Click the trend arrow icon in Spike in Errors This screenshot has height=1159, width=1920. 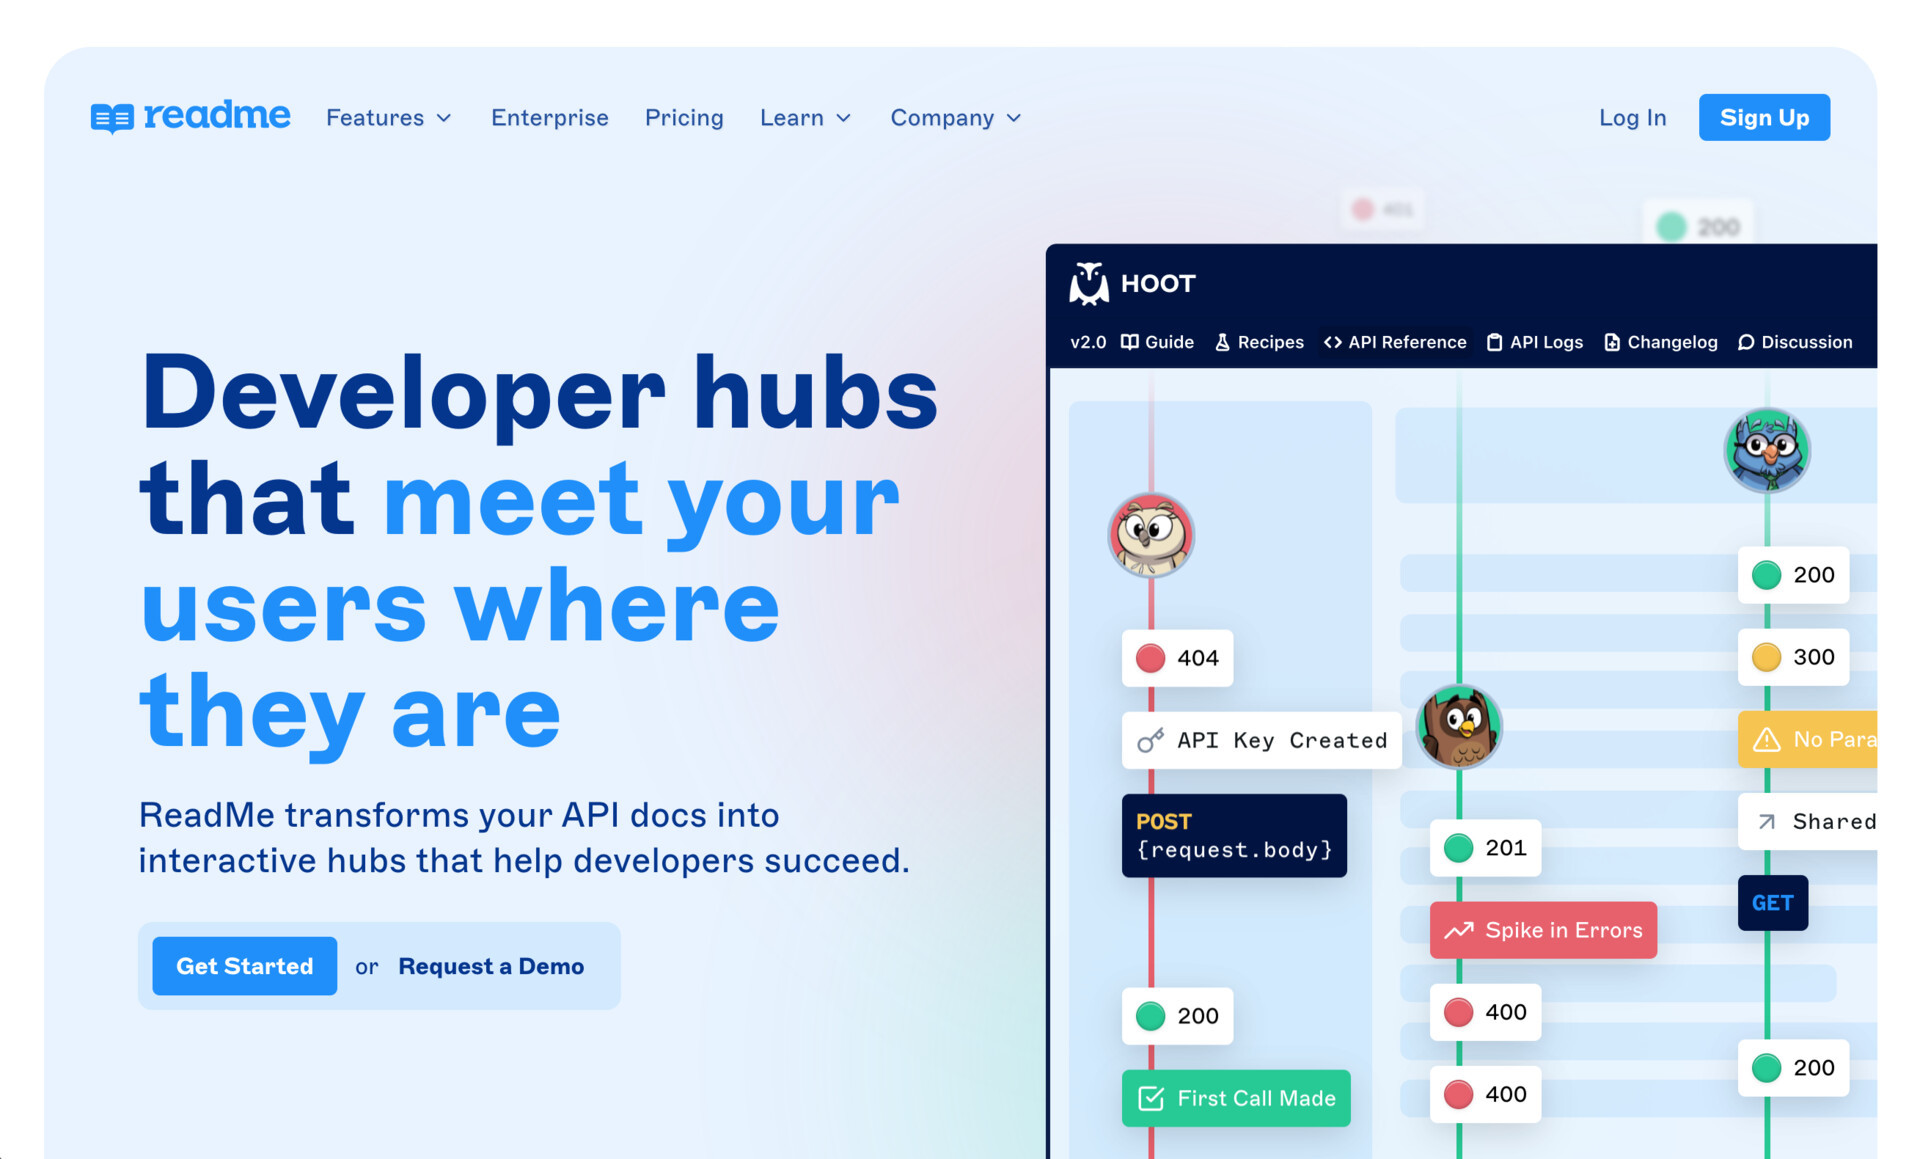point(1459,930)
